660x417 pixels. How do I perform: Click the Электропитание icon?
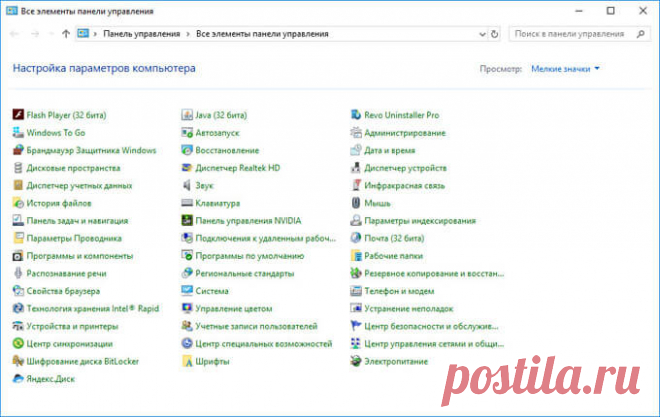click(x=356, y=361)
